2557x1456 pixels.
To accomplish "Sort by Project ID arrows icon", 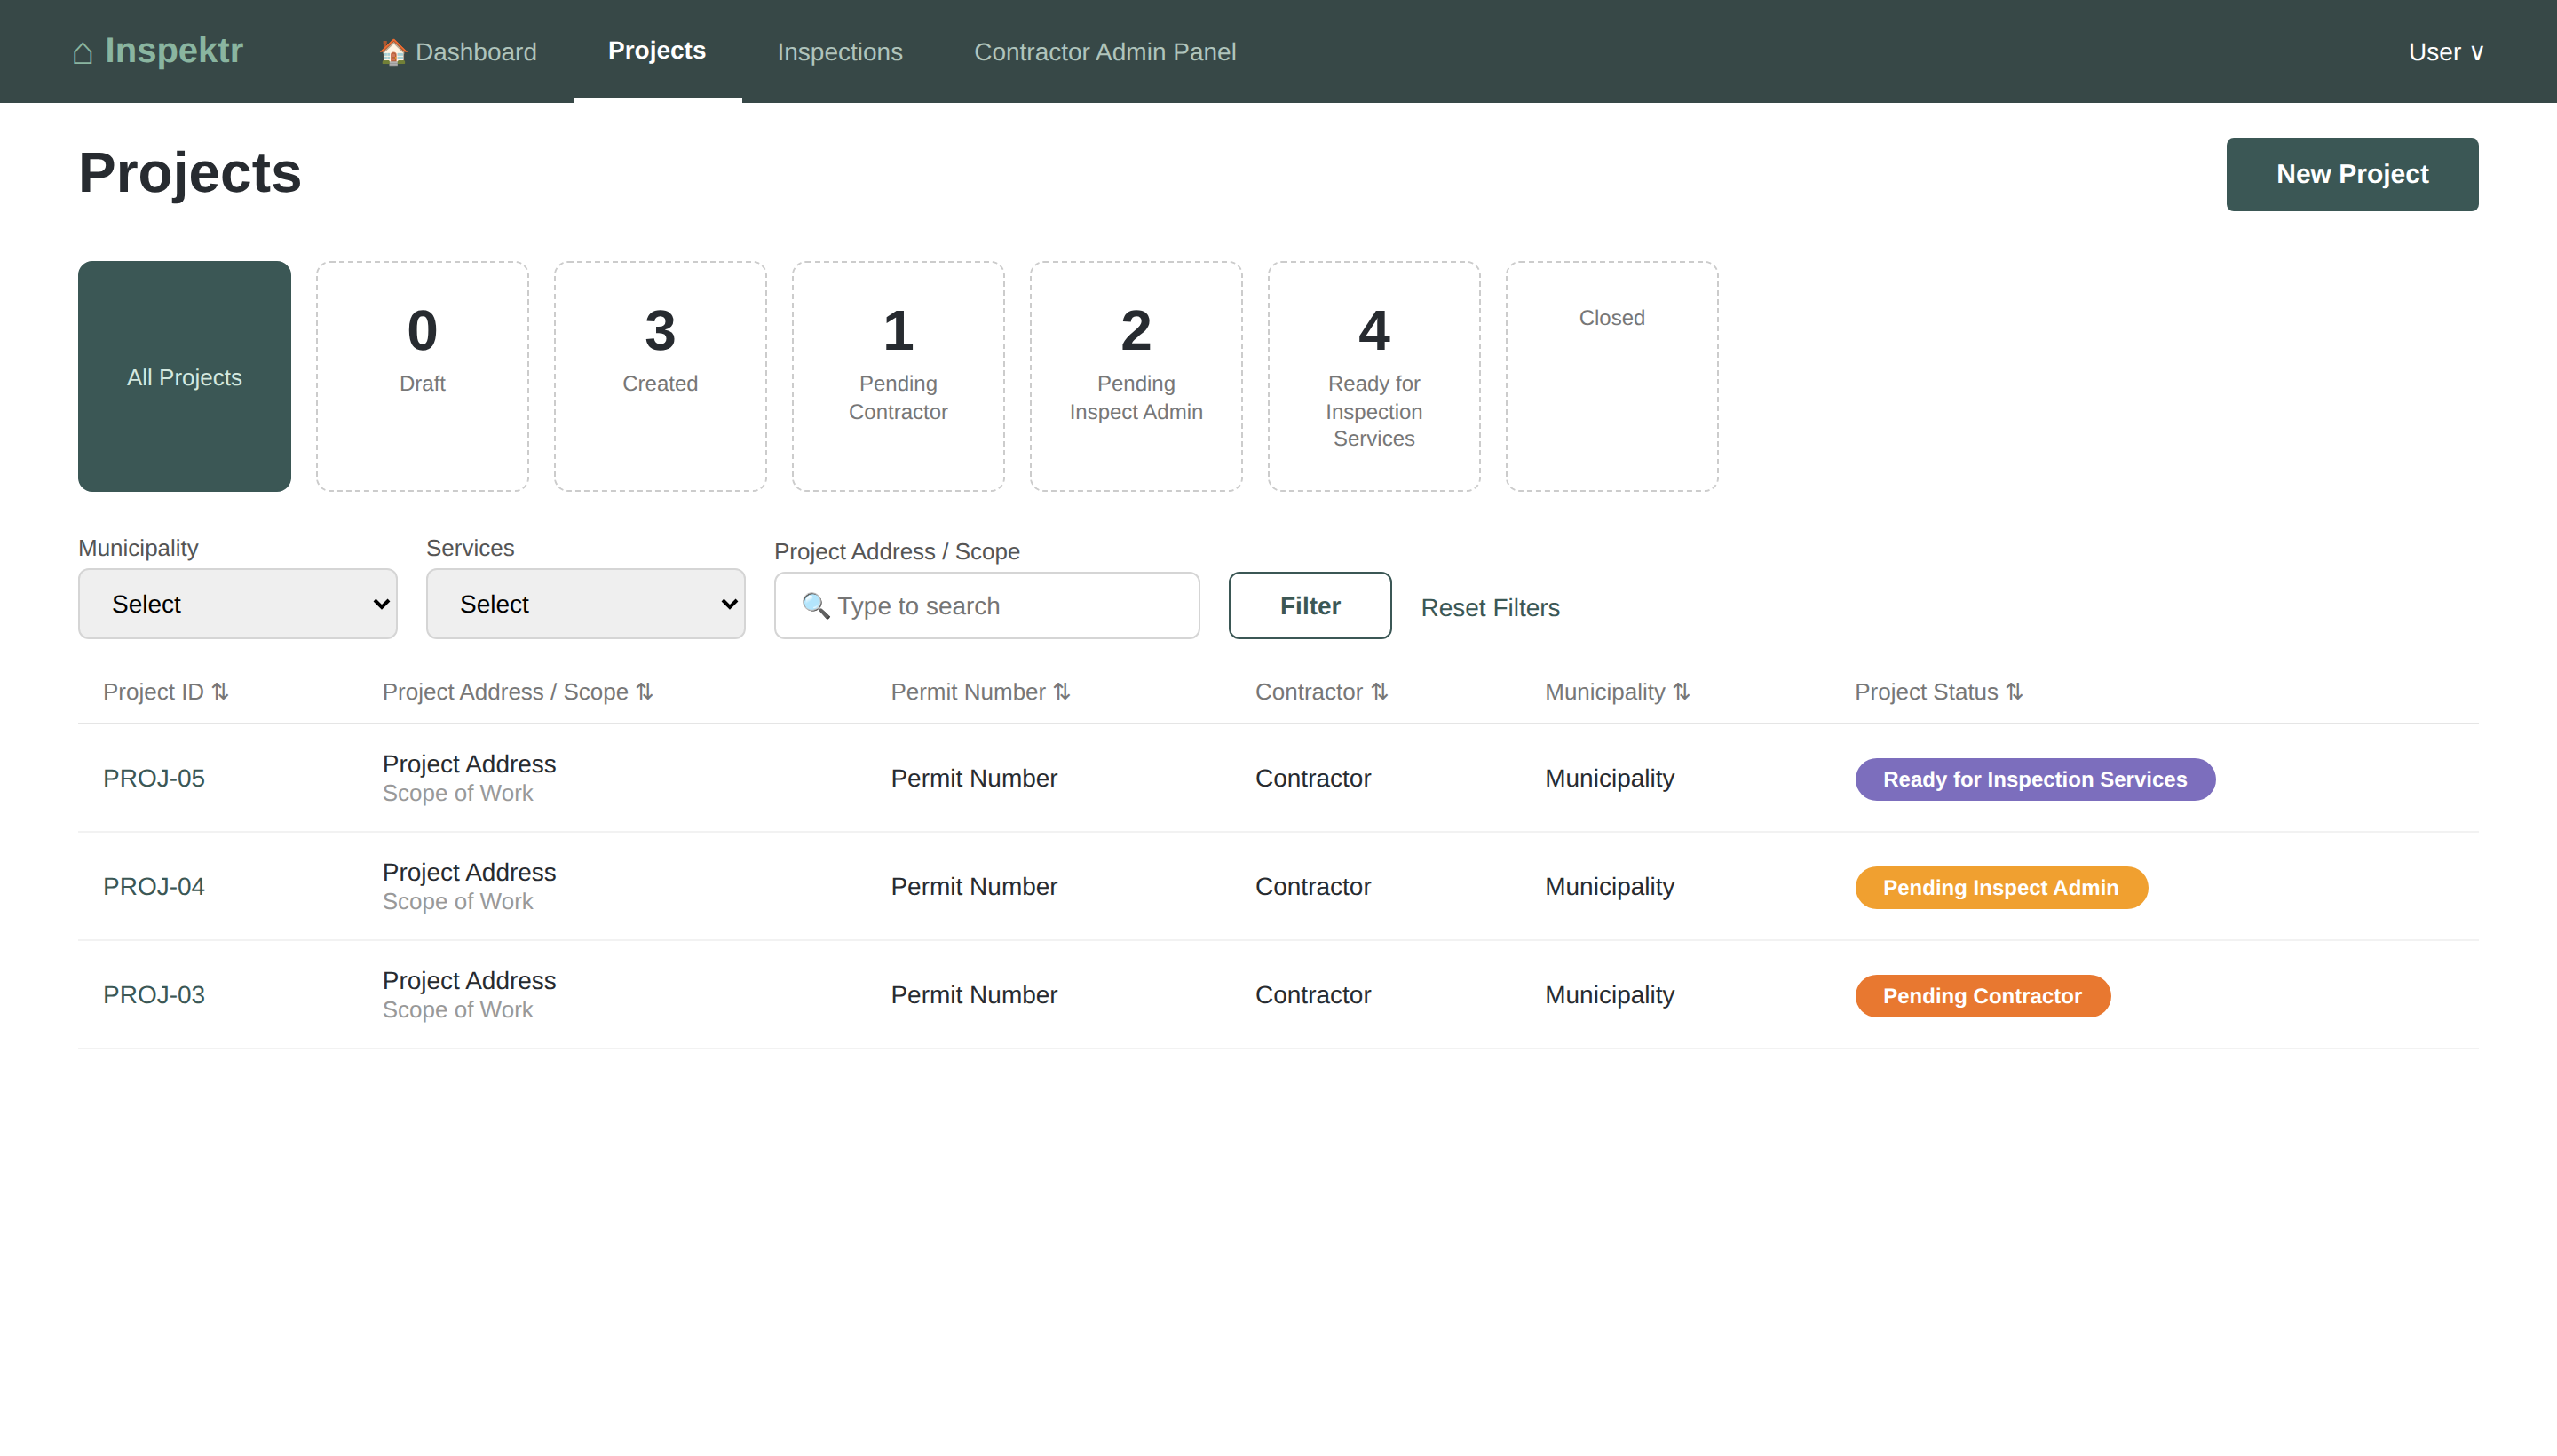I will tap(220, 692).
